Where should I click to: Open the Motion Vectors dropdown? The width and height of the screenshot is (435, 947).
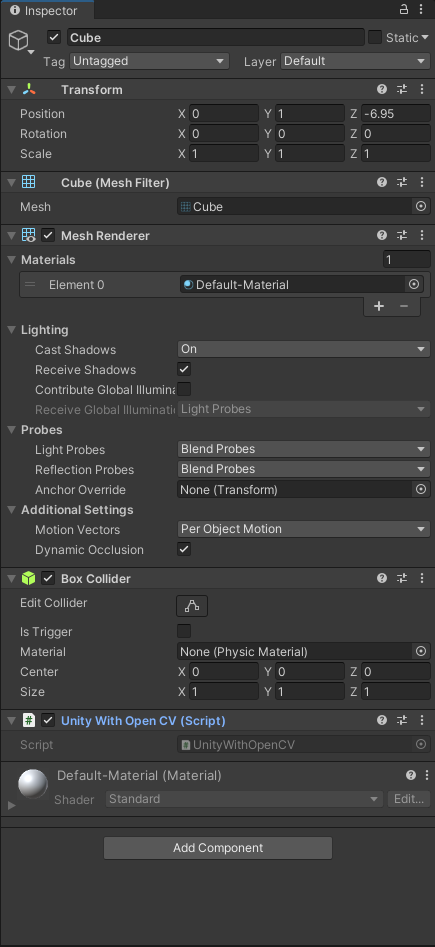(x=304, y=529)
